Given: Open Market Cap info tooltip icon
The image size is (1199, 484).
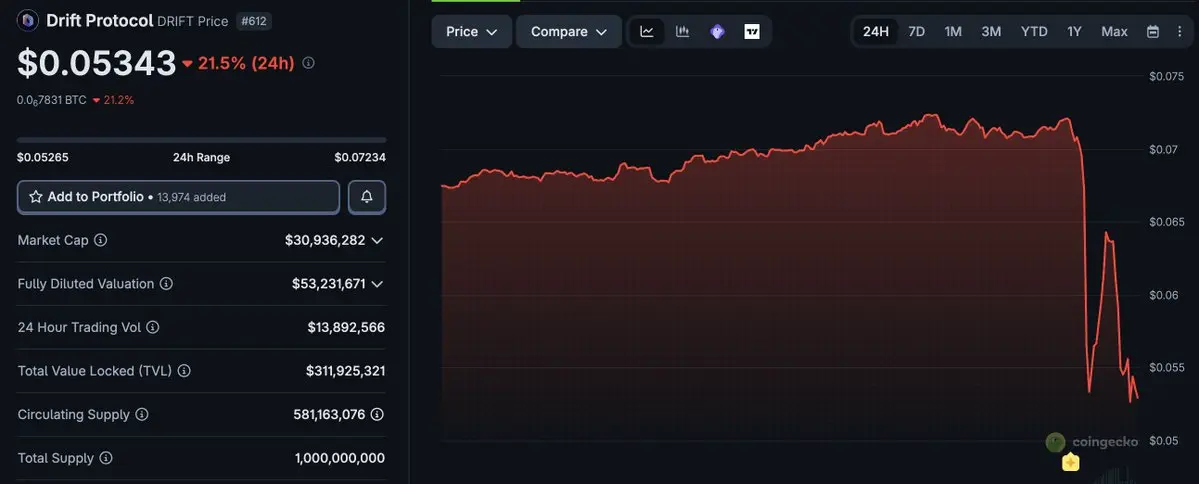Looking at the screenshot, I should pos(100,240).
